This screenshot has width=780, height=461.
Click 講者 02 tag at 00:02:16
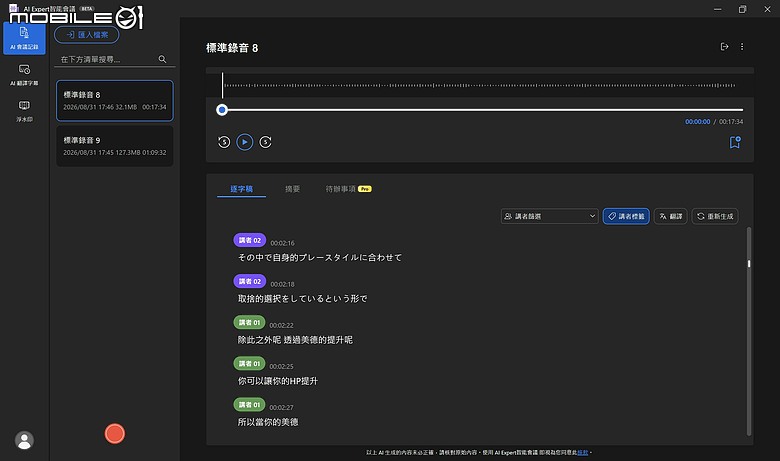click(x=250, y=240)
